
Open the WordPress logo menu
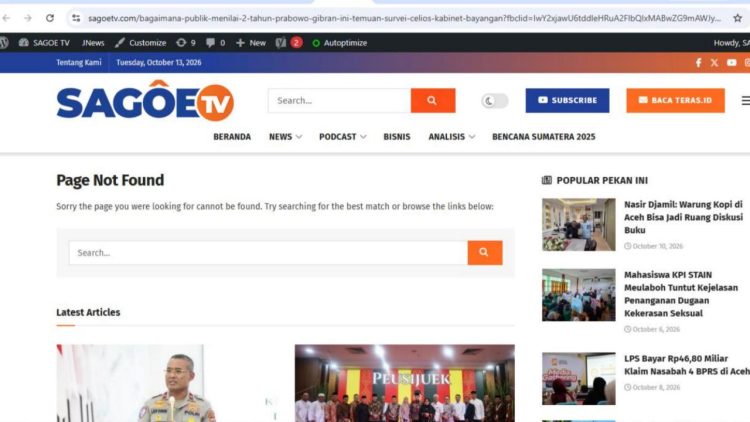pyautogui.click(x=4, y=43)
